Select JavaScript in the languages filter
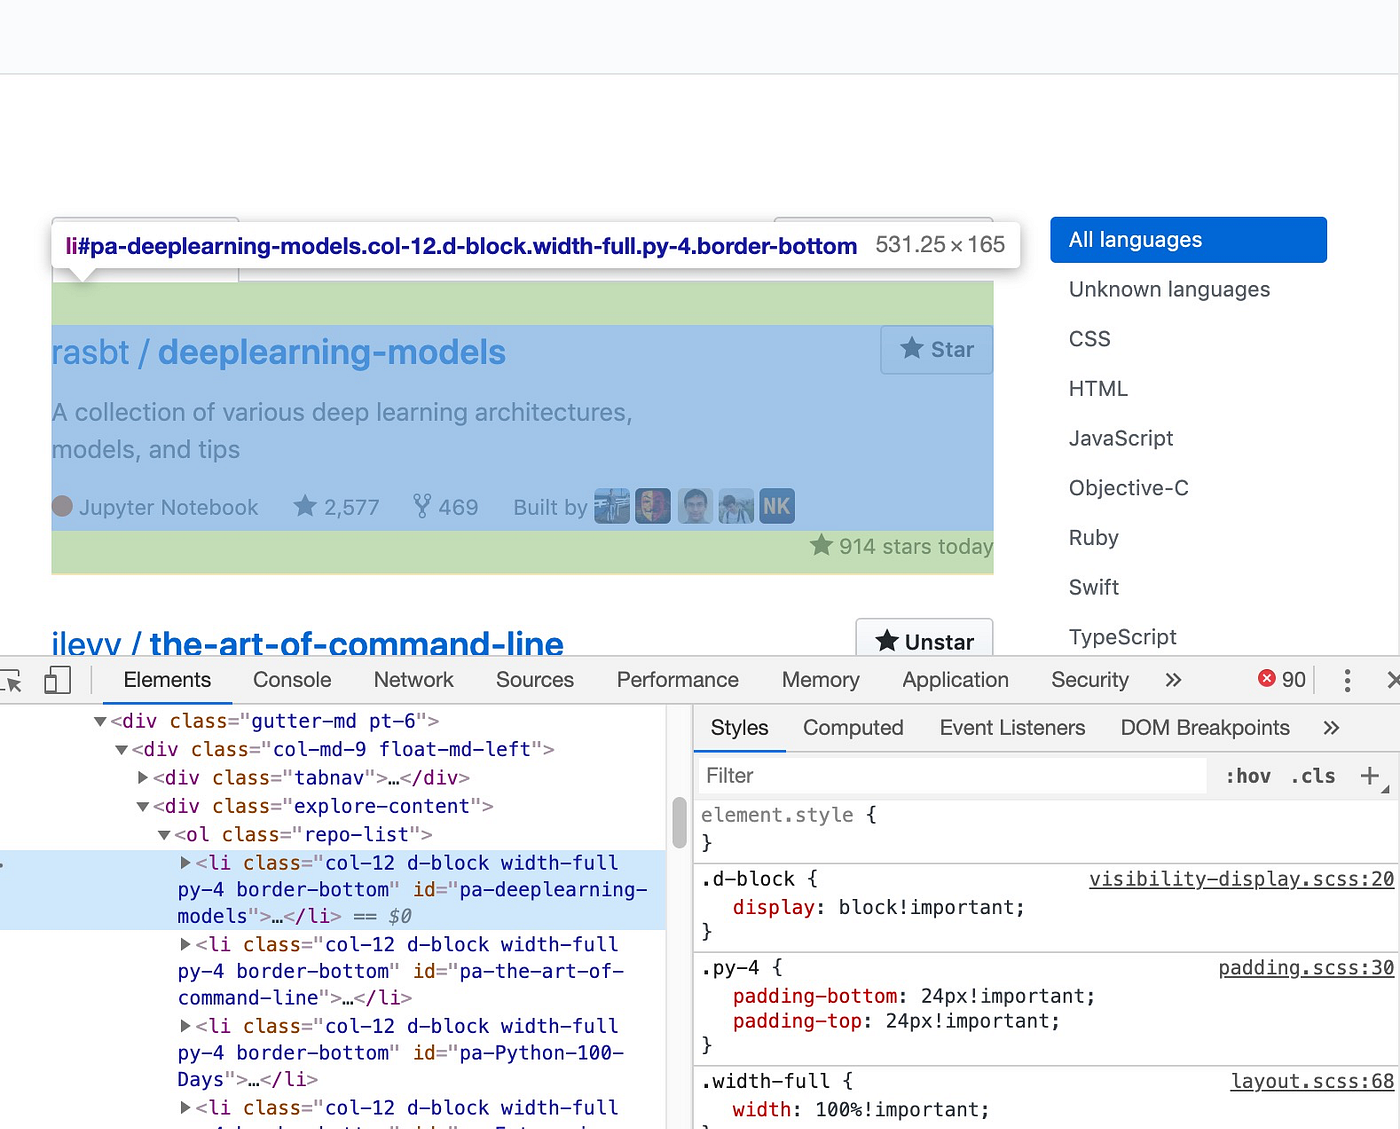The height and width of the screenshot is (1129, 1400). pyautogui.click(x=1121, y=438)
